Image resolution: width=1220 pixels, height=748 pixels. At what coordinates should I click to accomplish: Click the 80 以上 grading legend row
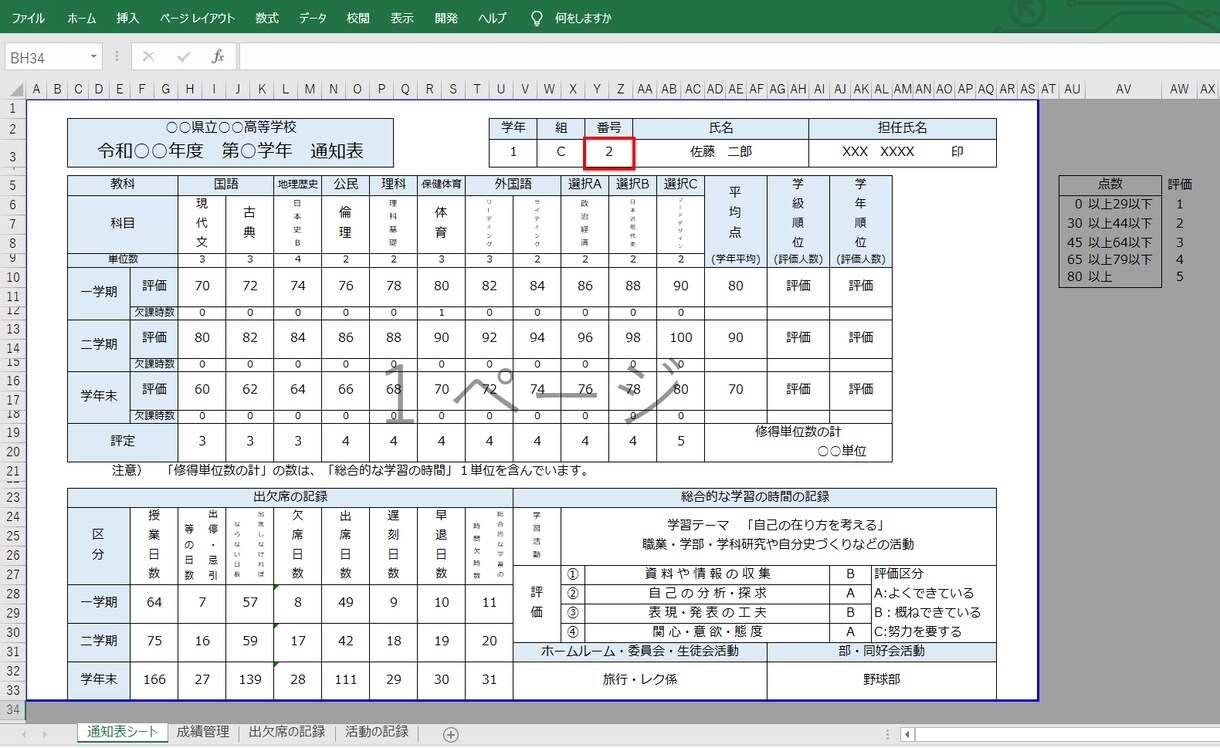click(1110, 277)
